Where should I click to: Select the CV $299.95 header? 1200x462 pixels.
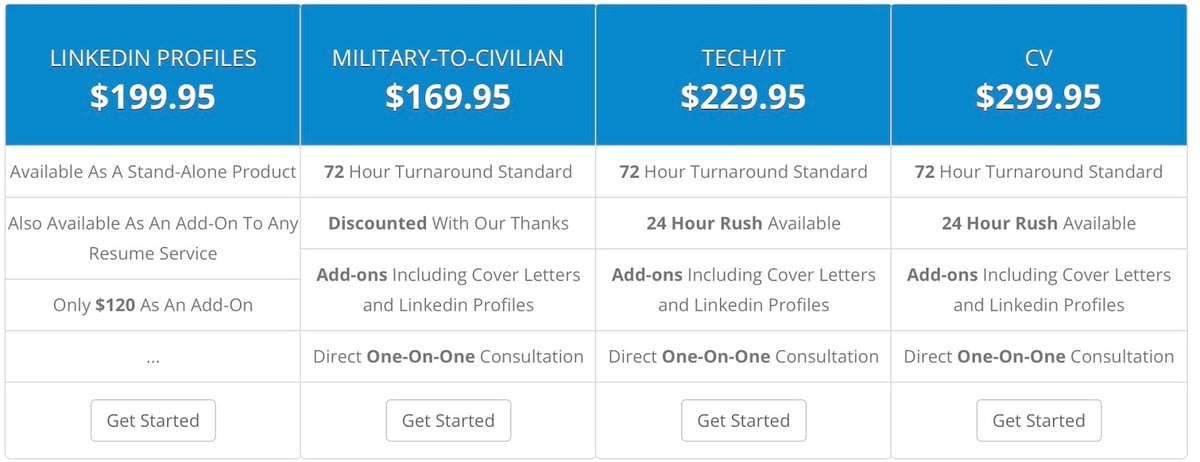1038,75
